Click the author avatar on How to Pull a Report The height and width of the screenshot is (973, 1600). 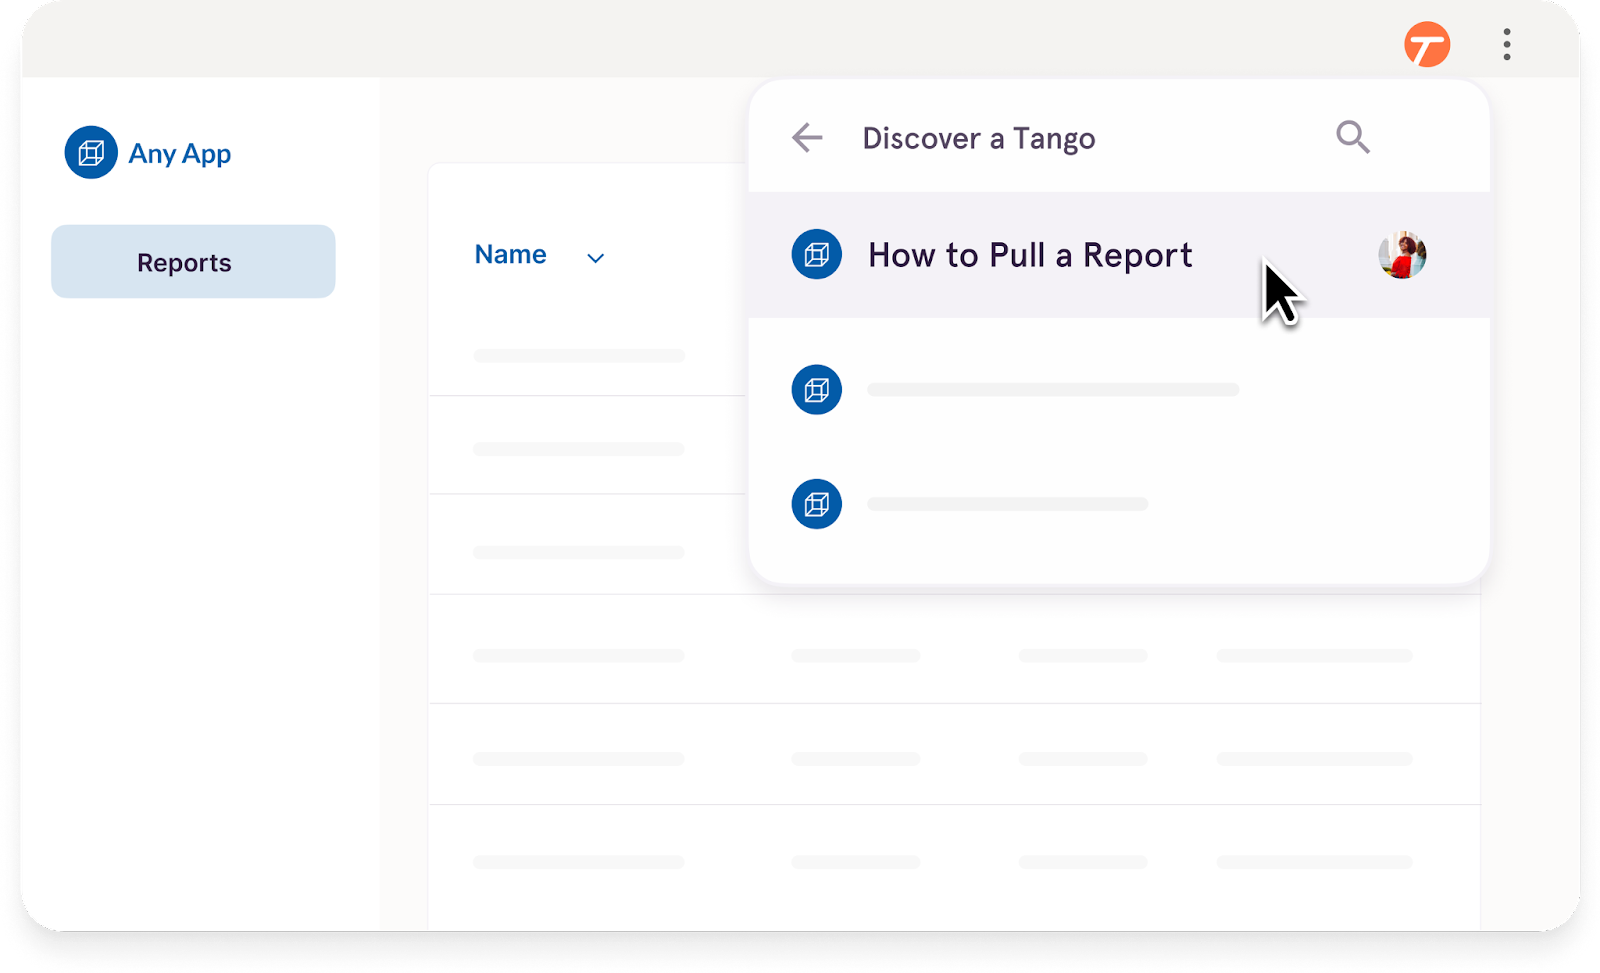point(1402,254)
